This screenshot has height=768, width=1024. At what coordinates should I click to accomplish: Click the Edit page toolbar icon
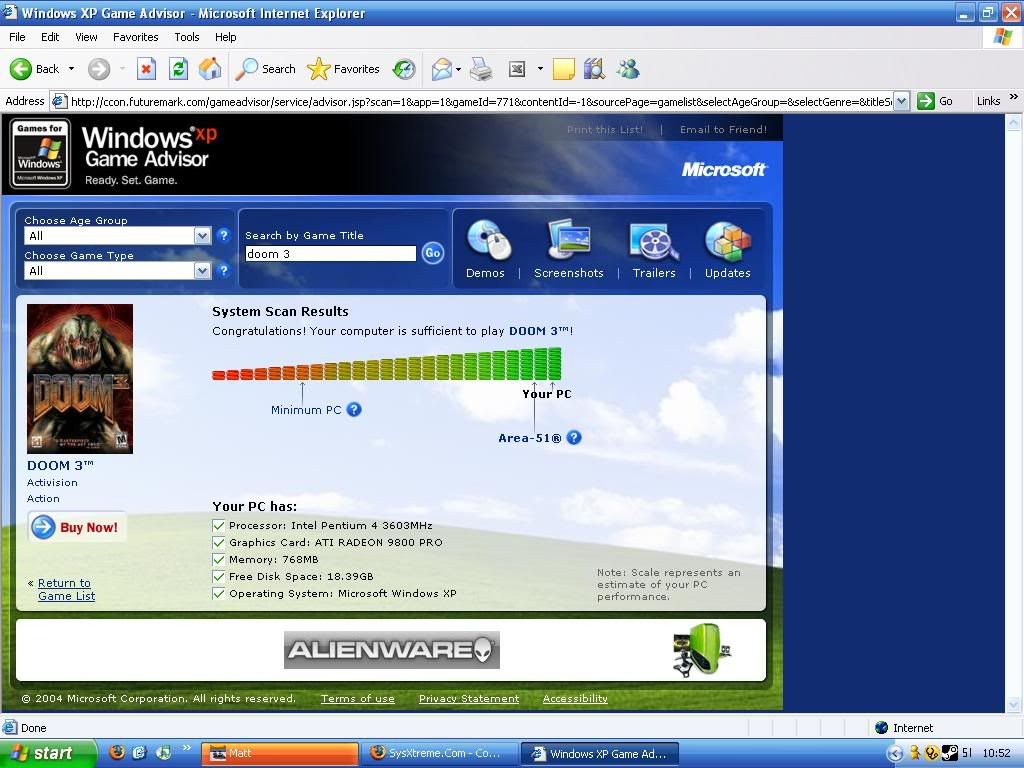coord(517,69)
